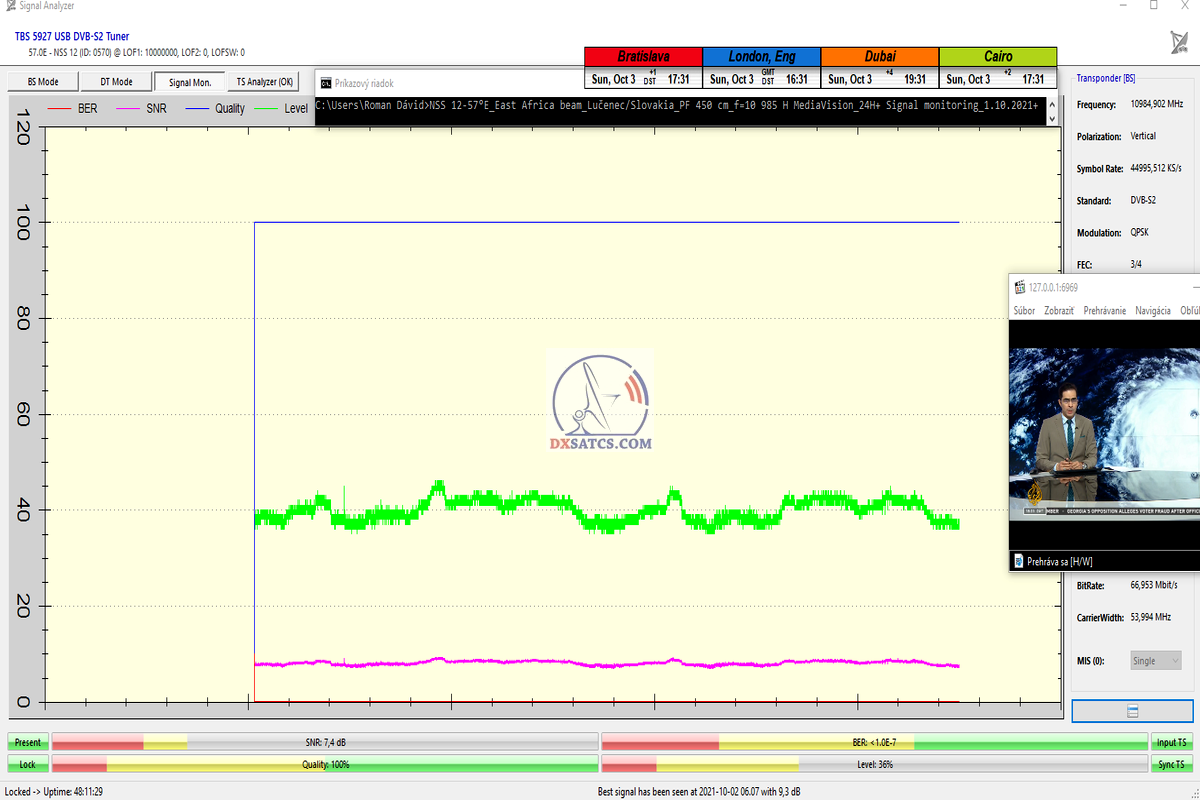The image size is (1200, 800).
Task: Click the Signal Analyzer title bar icon
Action: [x=9, y=6]
